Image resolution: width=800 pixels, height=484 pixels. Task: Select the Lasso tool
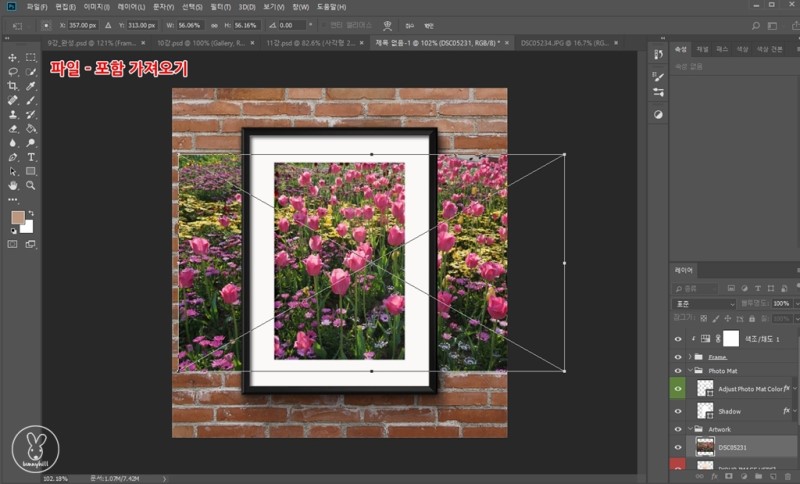click(13, 72)
